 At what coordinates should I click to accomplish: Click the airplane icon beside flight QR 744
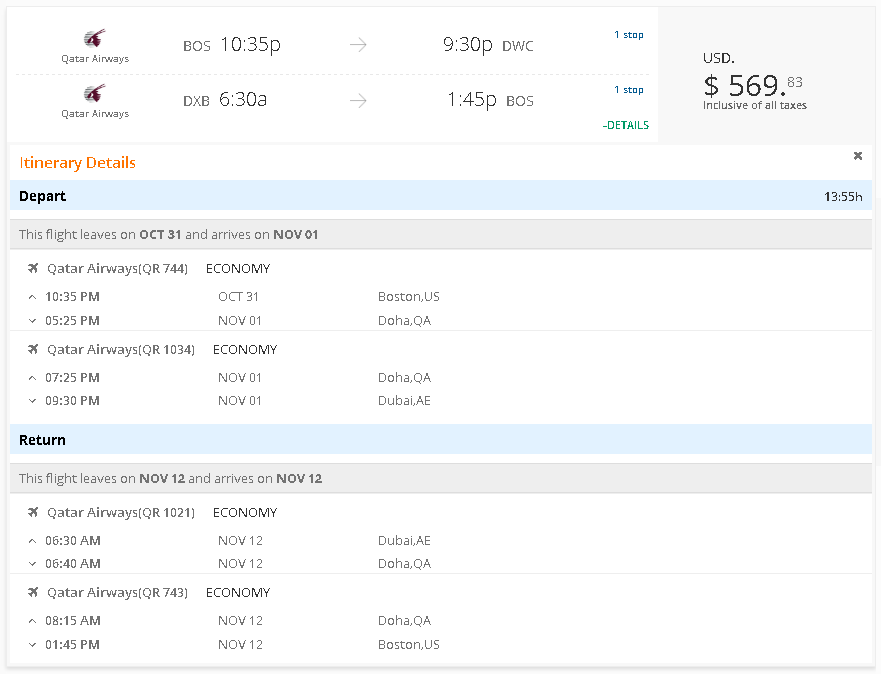(33, 268)
